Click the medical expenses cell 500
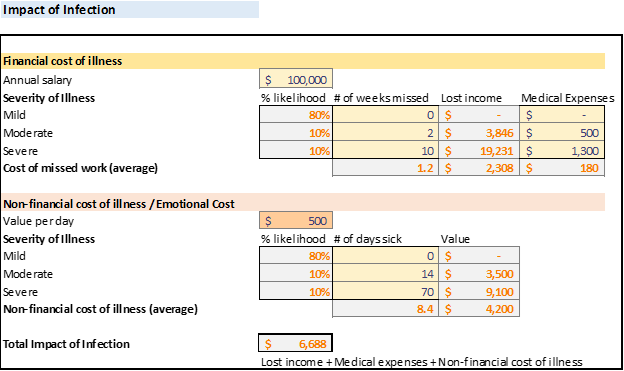624x371 pixels. [562, 133]
